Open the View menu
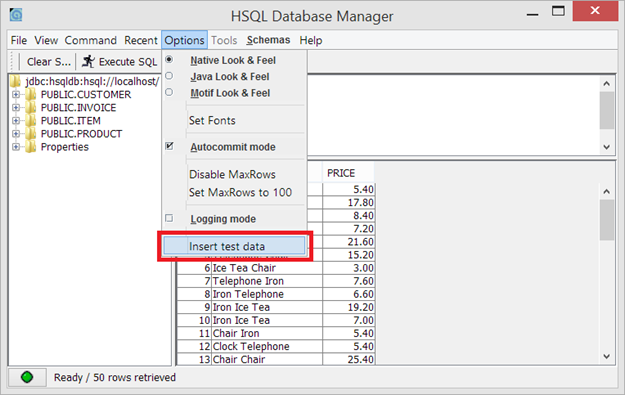 (x=46, y=40)
